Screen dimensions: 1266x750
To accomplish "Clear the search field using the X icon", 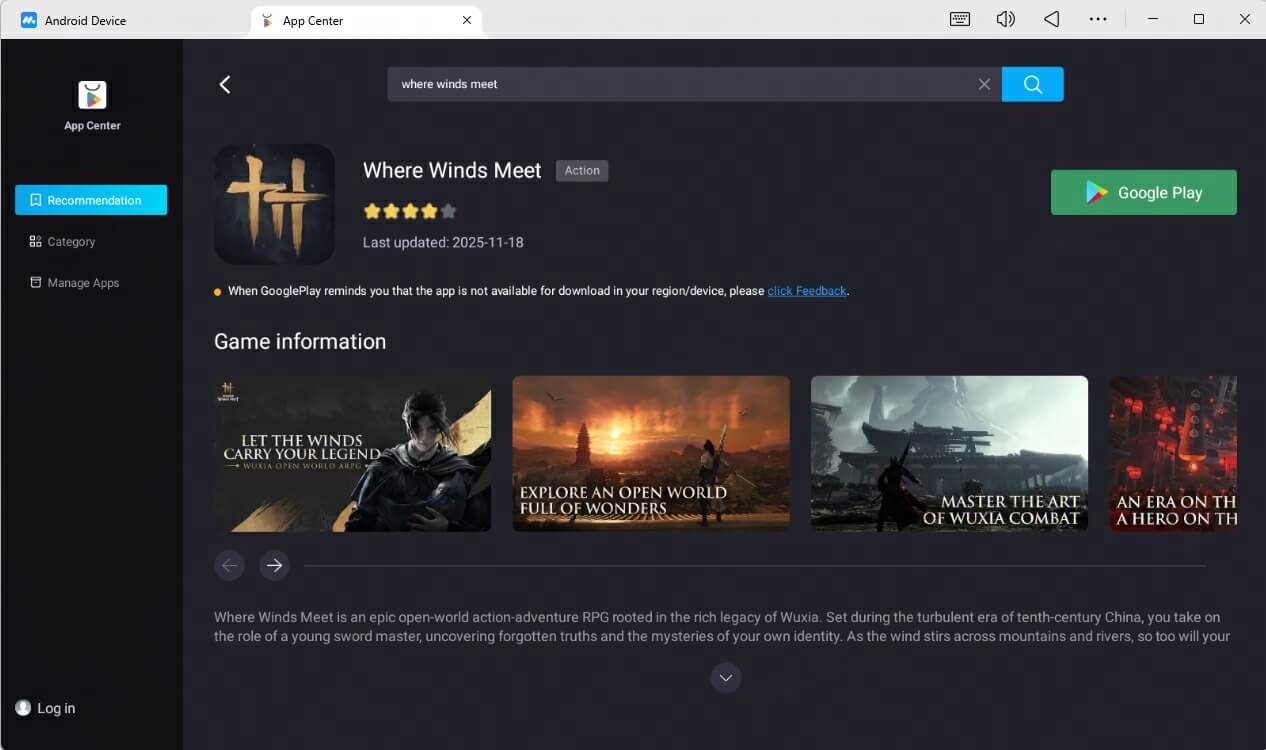I will [x=984, y=84].
